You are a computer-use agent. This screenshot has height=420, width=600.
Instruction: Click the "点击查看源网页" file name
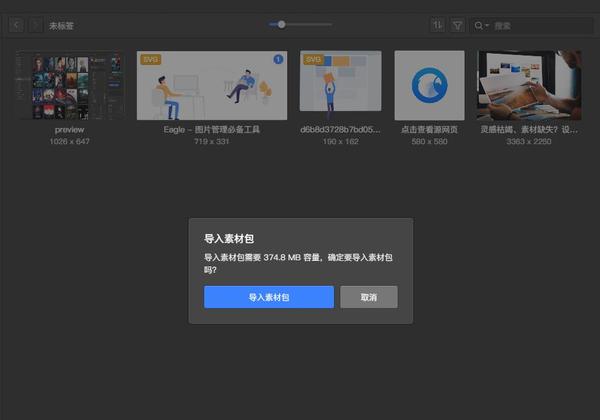(x=429, y=130)
